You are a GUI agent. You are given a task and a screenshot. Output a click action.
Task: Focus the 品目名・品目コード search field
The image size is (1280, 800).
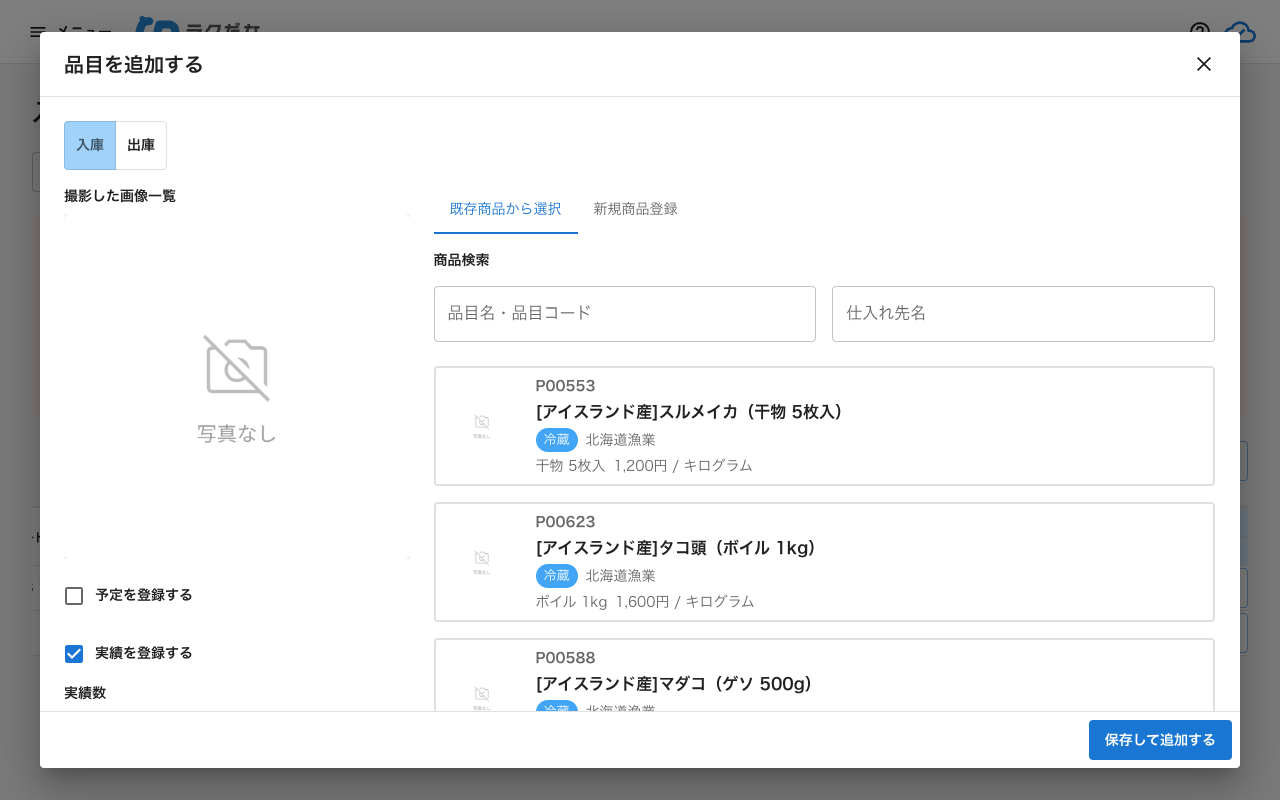[625, 314]
